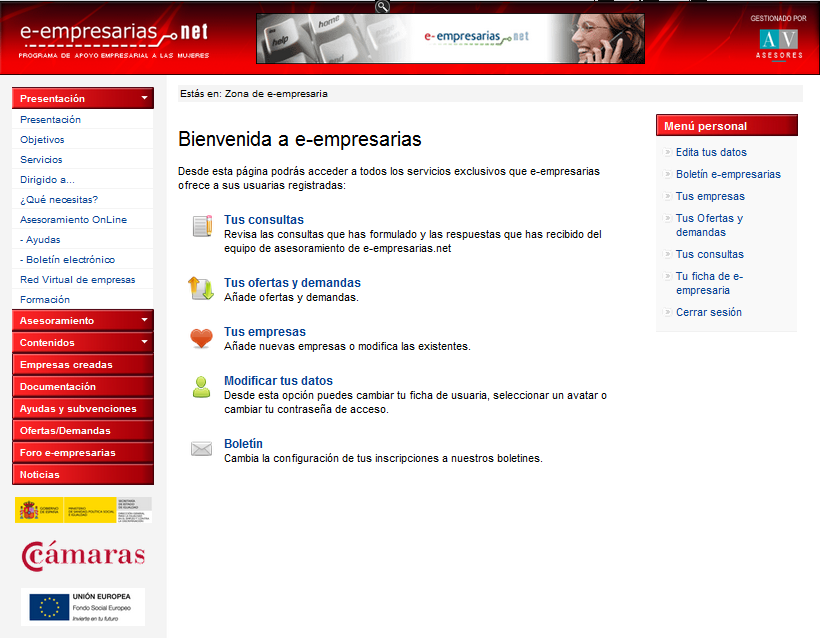Click the e-empresarias.net logo in header

pyautogui.click(x=114, y=39)
